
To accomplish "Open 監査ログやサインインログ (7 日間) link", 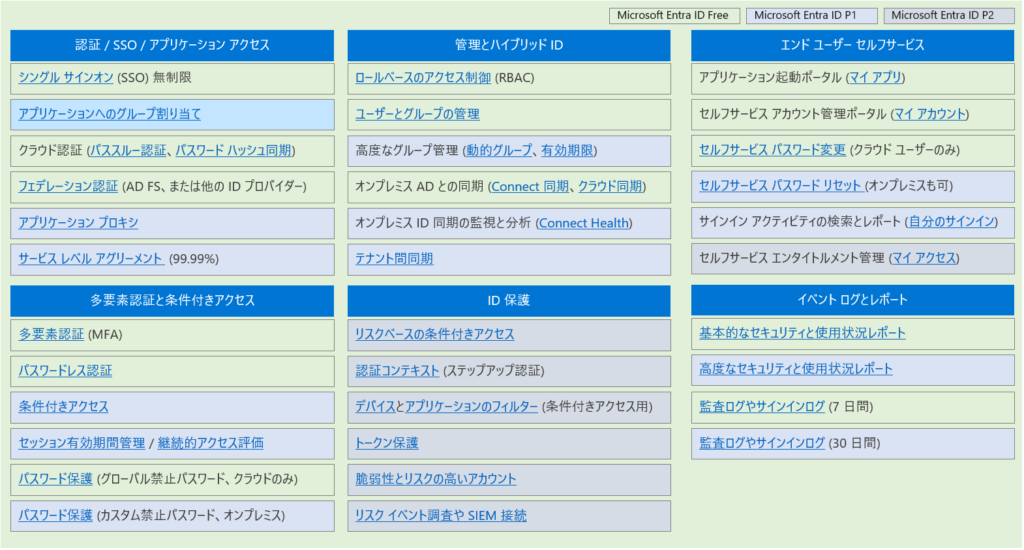I will tap(762, 406).
